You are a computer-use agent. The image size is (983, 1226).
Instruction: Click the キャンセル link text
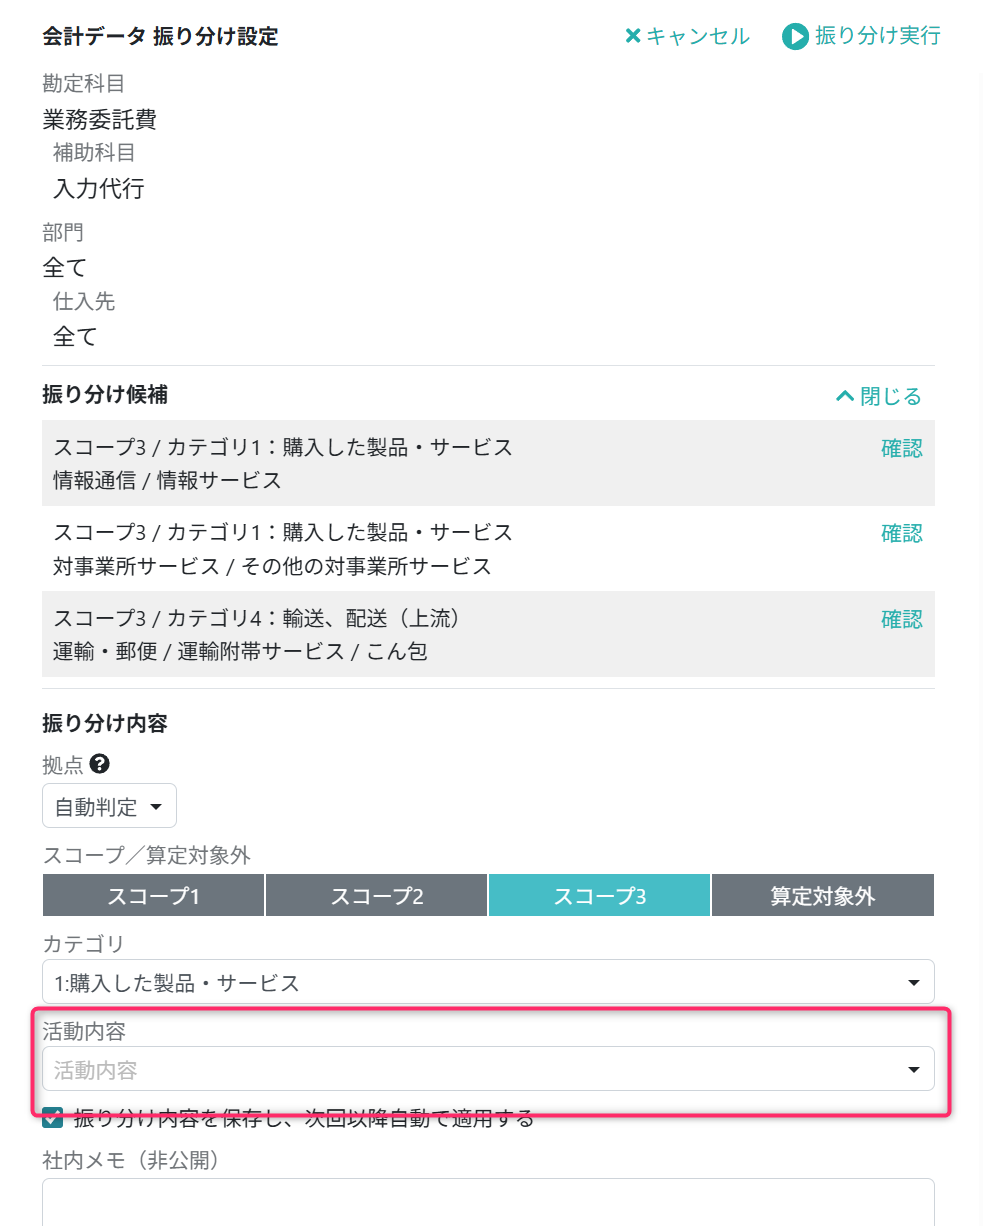tap(697, 36)
